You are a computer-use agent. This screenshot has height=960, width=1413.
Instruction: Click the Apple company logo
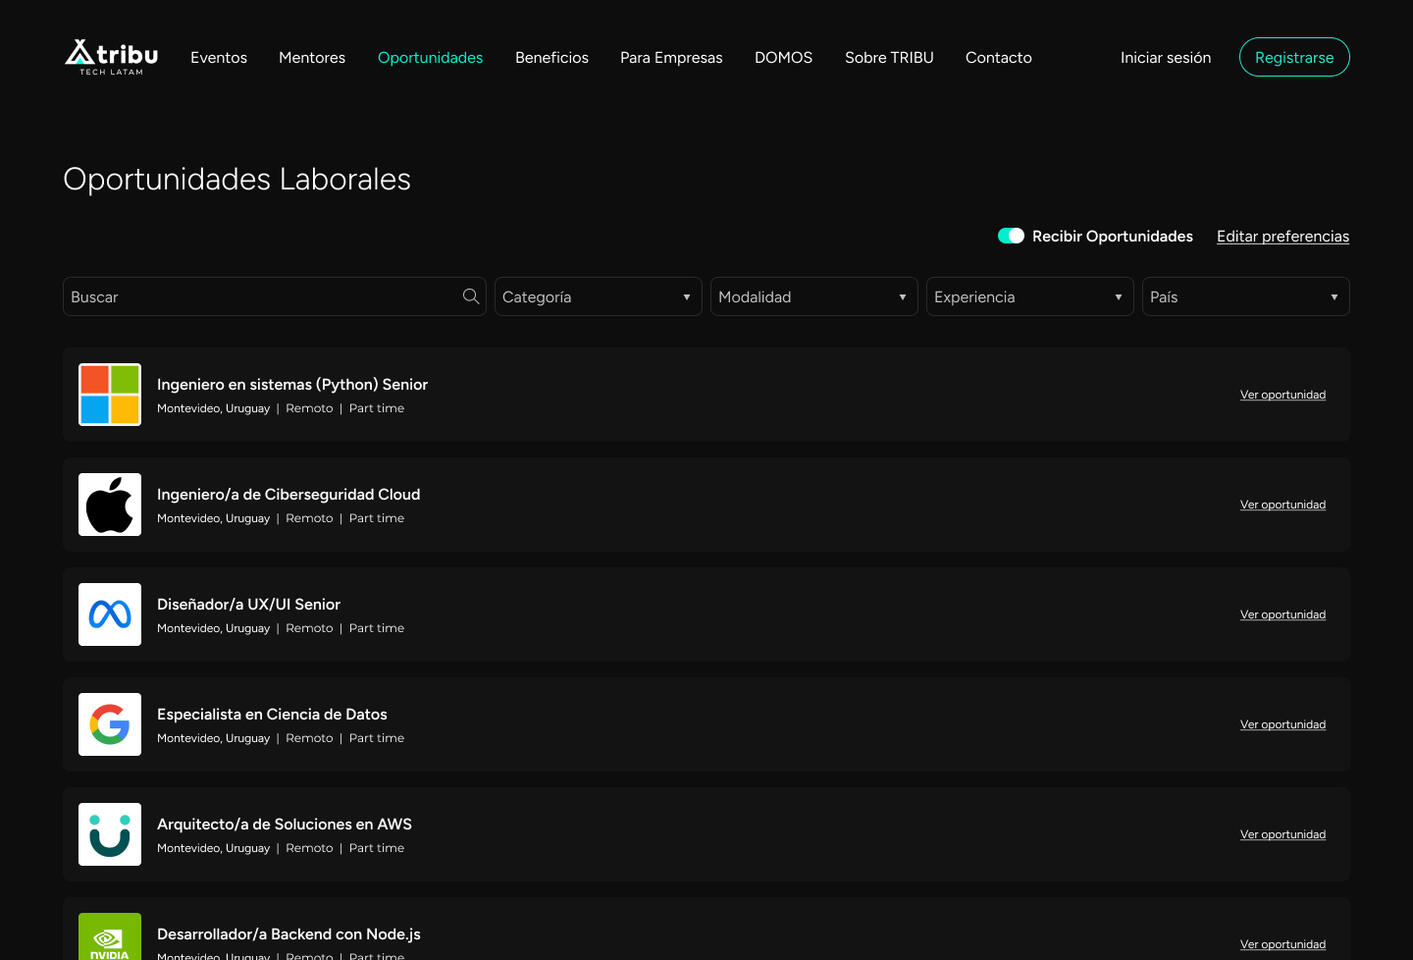click(x=110, y=505)
